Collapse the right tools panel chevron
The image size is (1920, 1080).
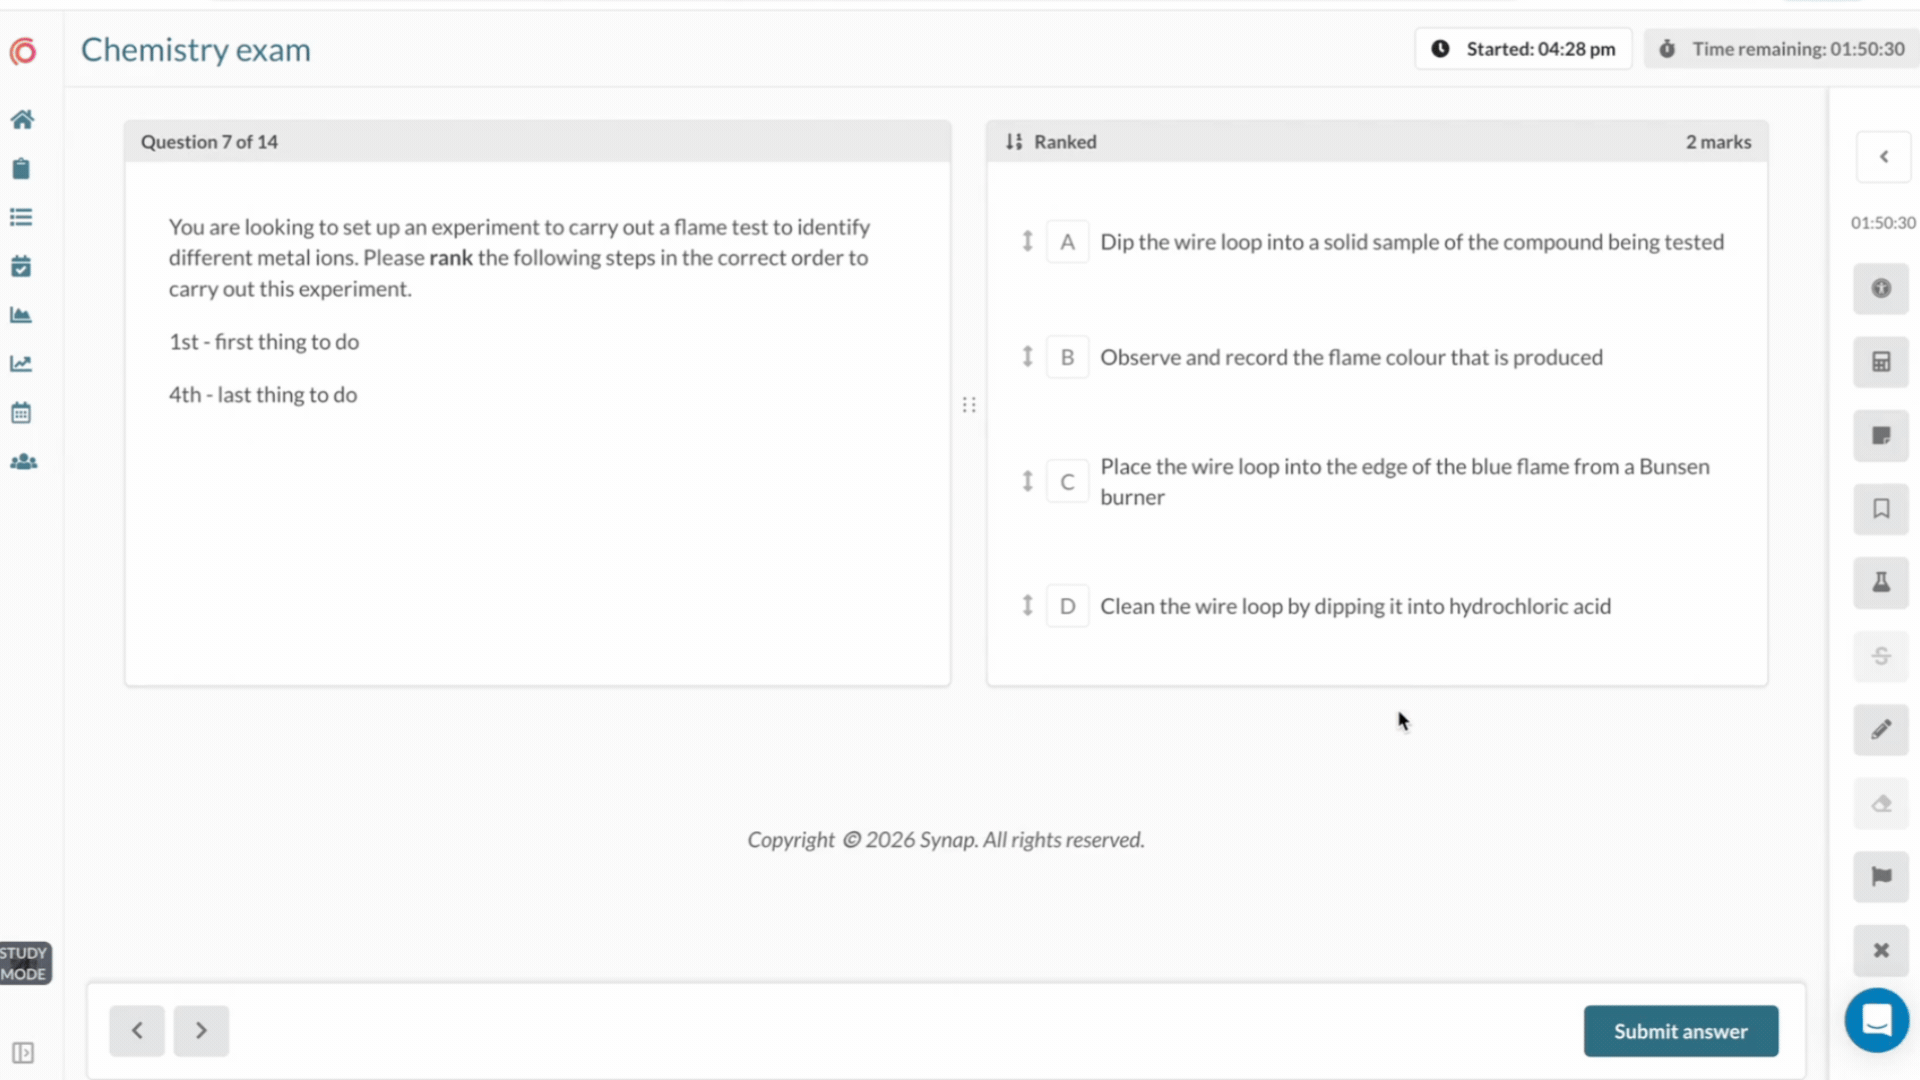pos(1884,157)
